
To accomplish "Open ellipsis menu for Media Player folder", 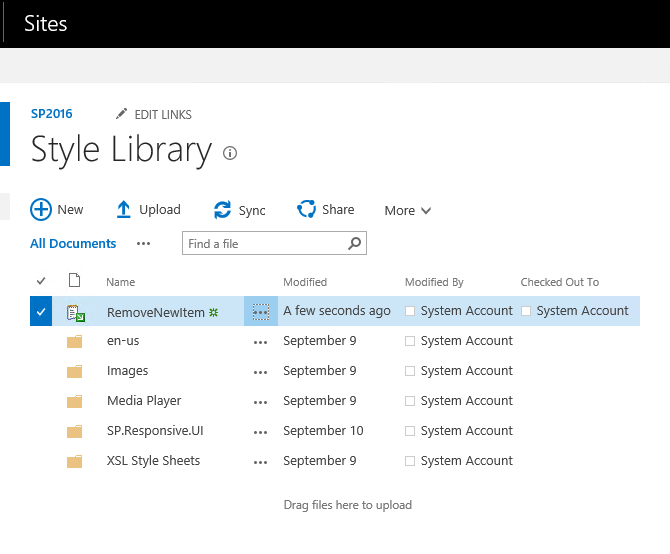I will [x=261, y=401].
